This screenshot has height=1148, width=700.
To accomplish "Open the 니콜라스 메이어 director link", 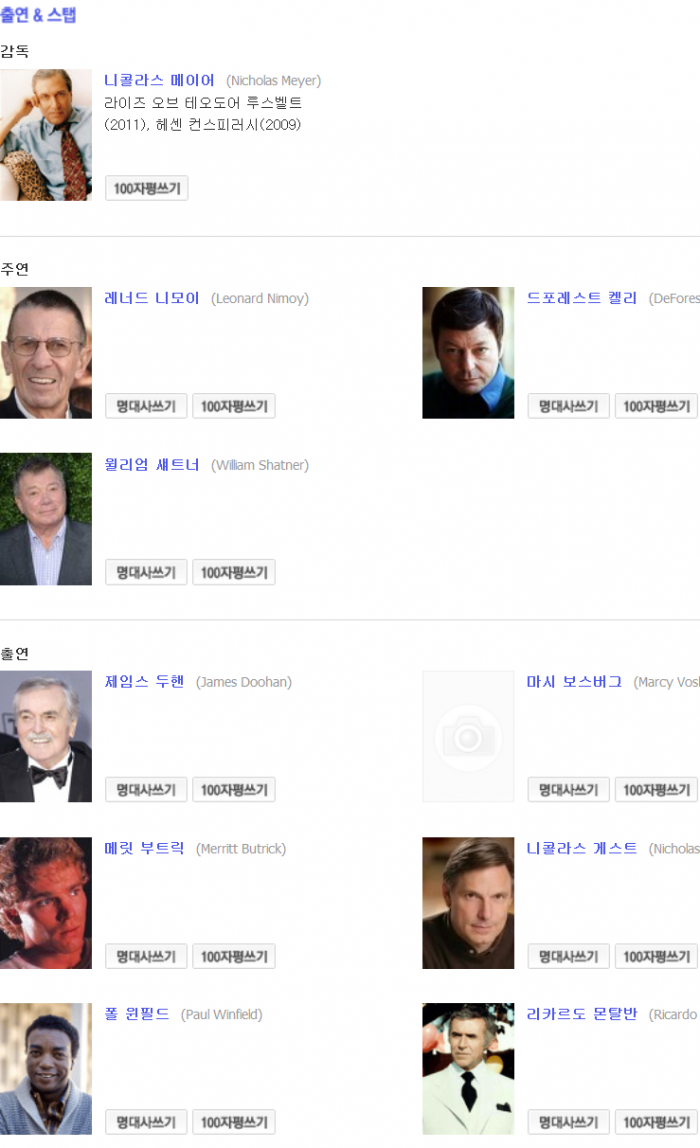I will 159,80.
